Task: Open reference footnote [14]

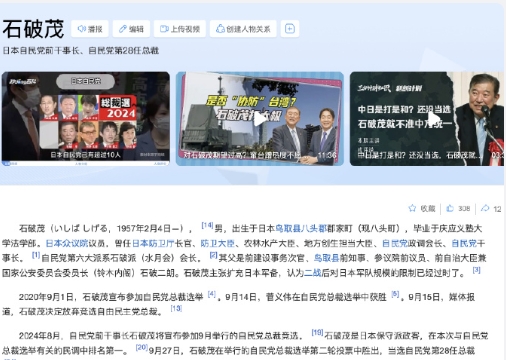Action: point(207,226)
